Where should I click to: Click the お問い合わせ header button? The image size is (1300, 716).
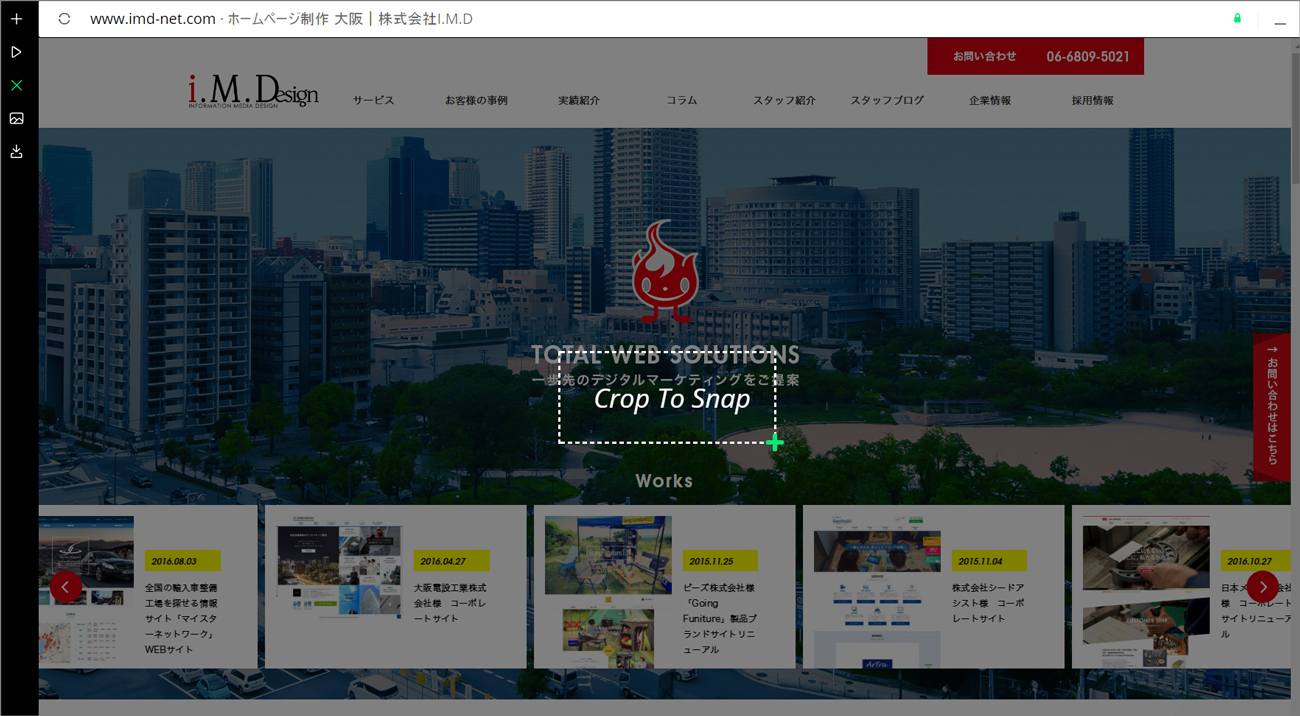[984, 56]
